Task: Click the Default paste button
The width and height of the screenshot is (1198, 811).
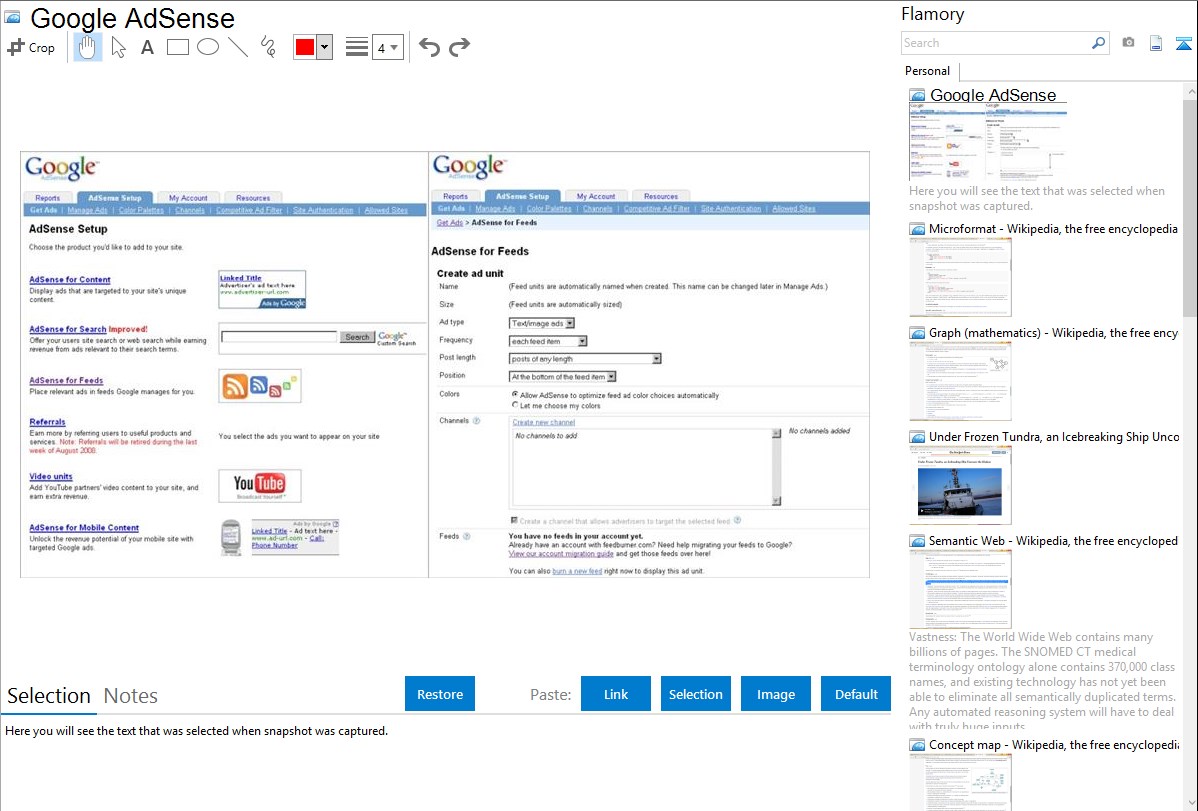Action: 856,694
